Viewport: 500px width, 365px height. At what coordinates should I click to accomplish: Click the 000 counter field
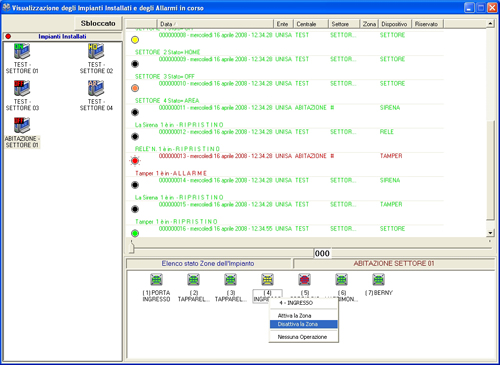[x=322, y=253]
